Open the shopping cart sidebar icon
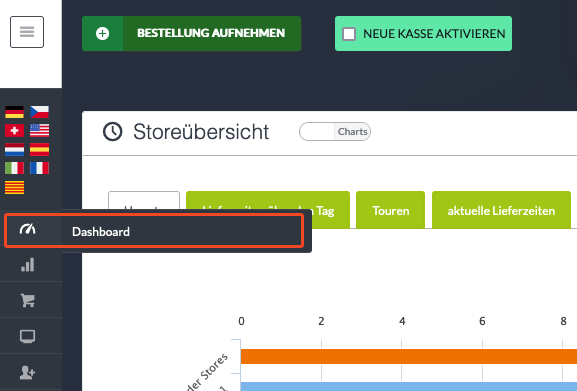The height and width of the screenshot is (391, 577). pos(28,300)
